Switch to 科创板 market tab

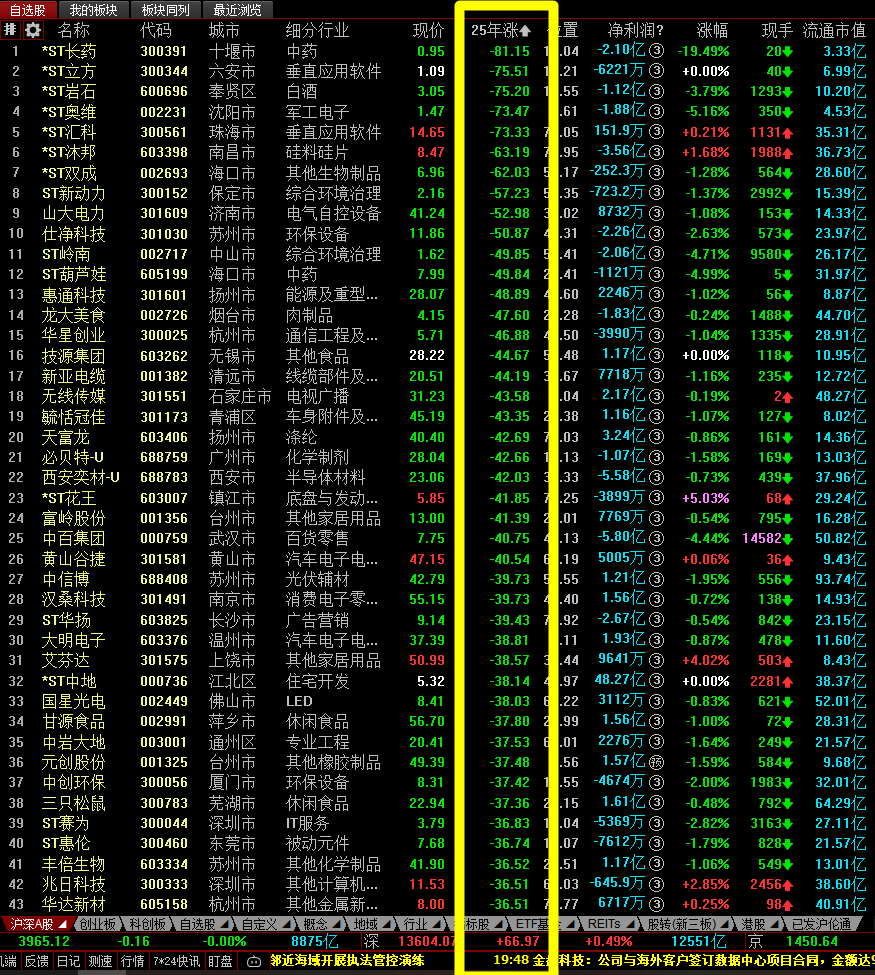click(148, 924)
